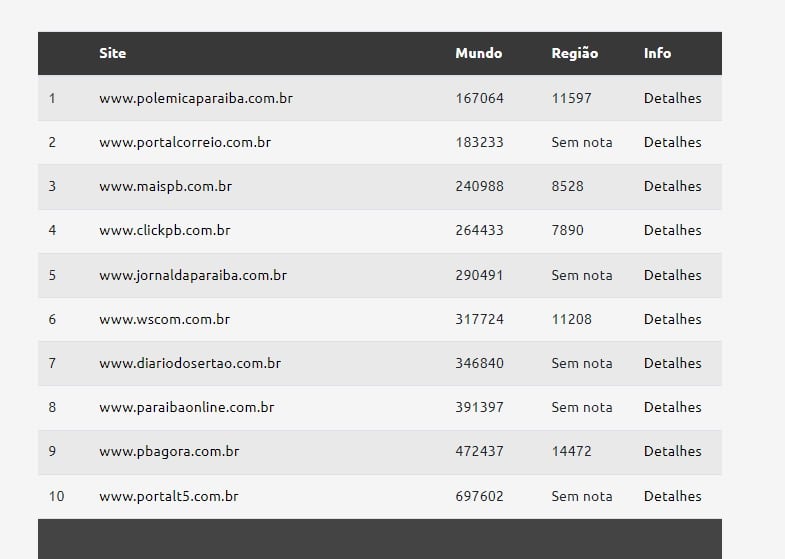The width and height of the screenshot is (785, 559).
Task: Select Região value 14472
Action: coord(571,451)
